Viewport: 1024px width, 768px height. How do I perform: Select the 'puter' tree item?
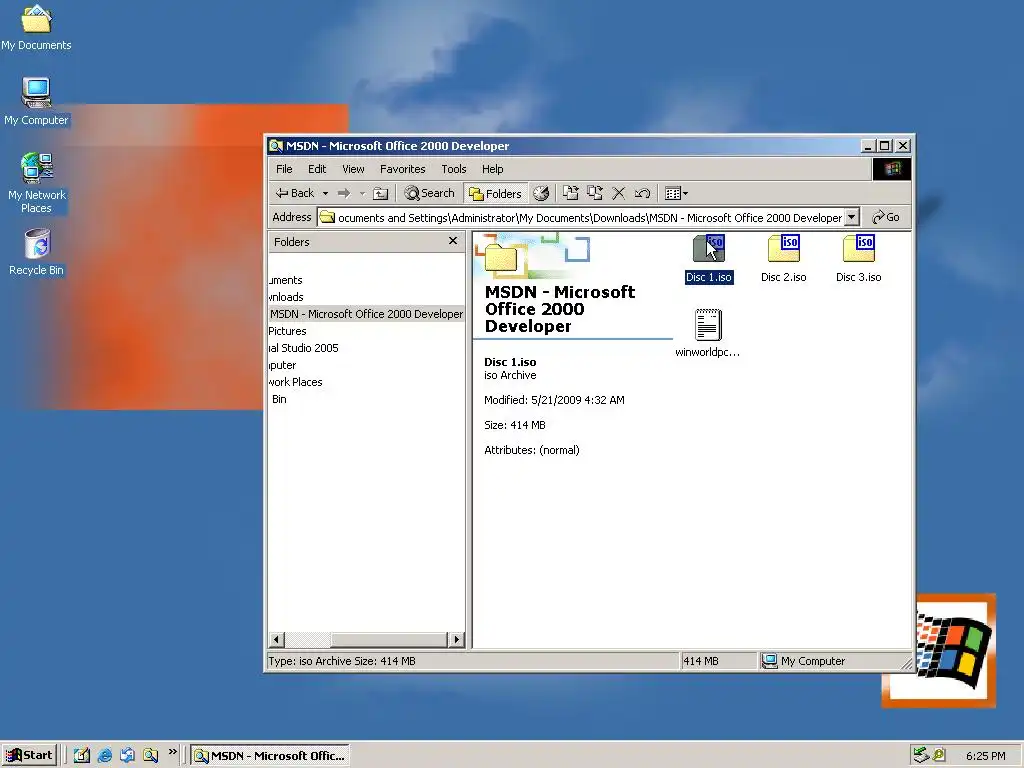tap(282, 365)
